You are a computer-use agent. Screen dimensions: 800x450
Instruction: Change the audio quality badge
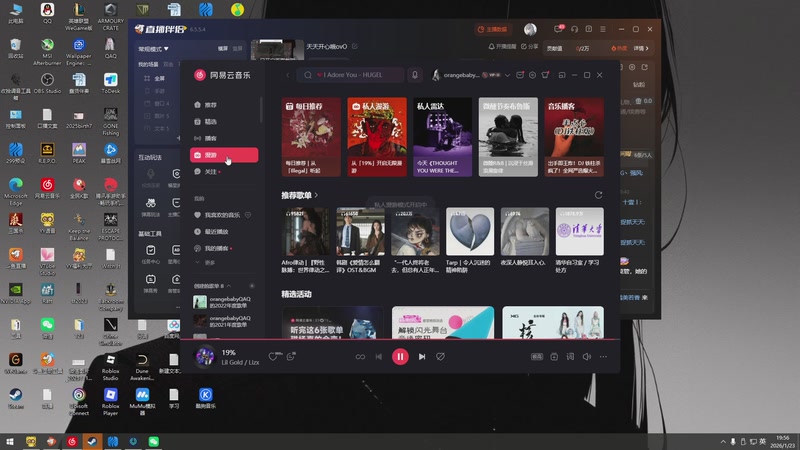(x=537, y=357)
